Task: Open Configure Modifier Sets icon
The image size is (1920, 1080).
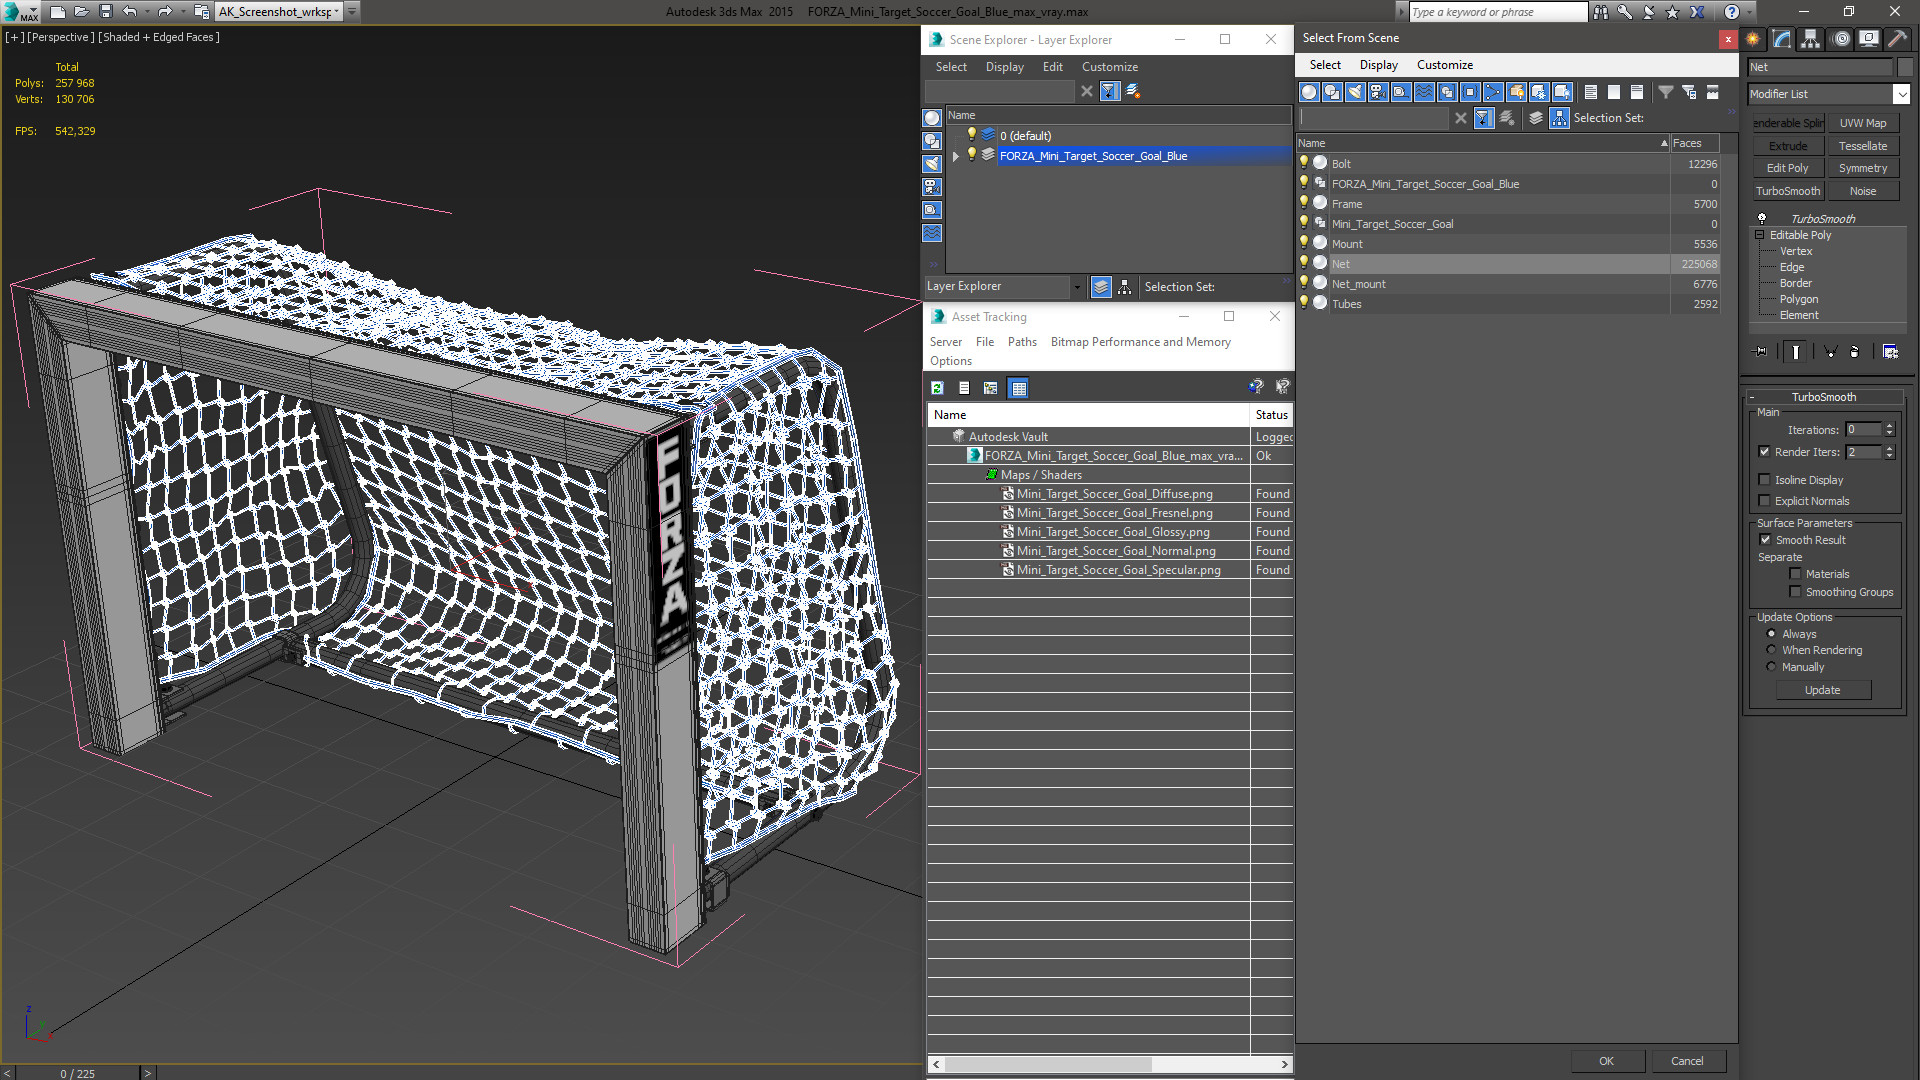Action: [1890, 351]
